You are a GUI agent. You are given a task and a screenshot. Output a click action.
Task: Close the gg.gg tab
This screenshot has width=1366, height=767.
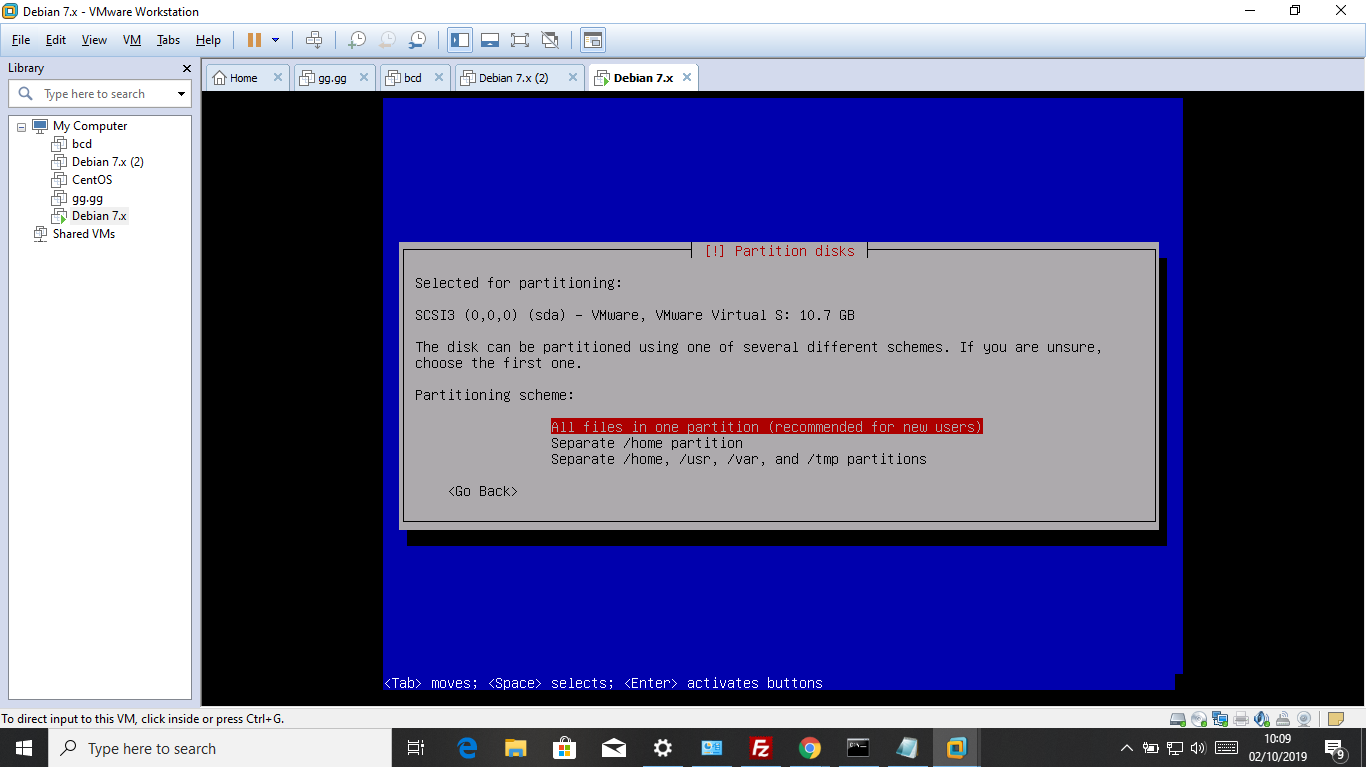365,78
